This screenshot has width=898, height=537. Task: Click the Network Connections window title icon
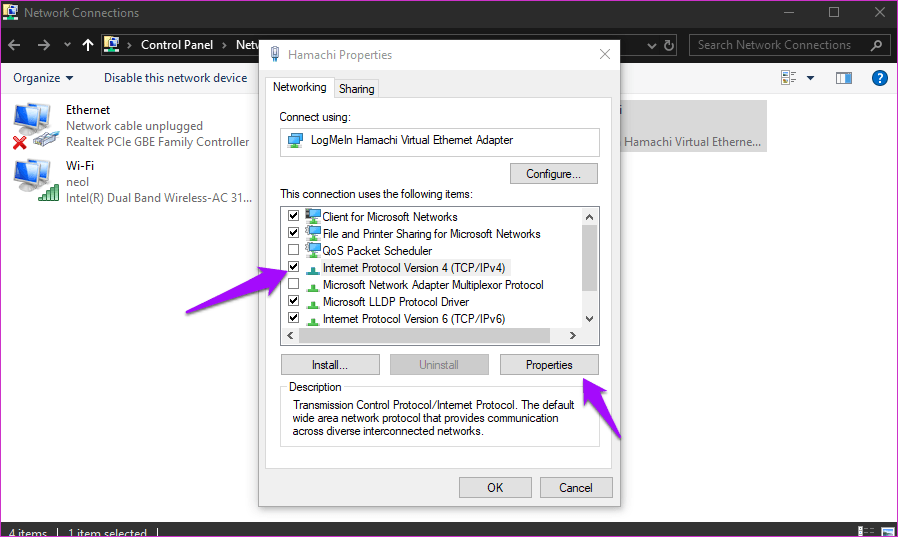(10, 12)
